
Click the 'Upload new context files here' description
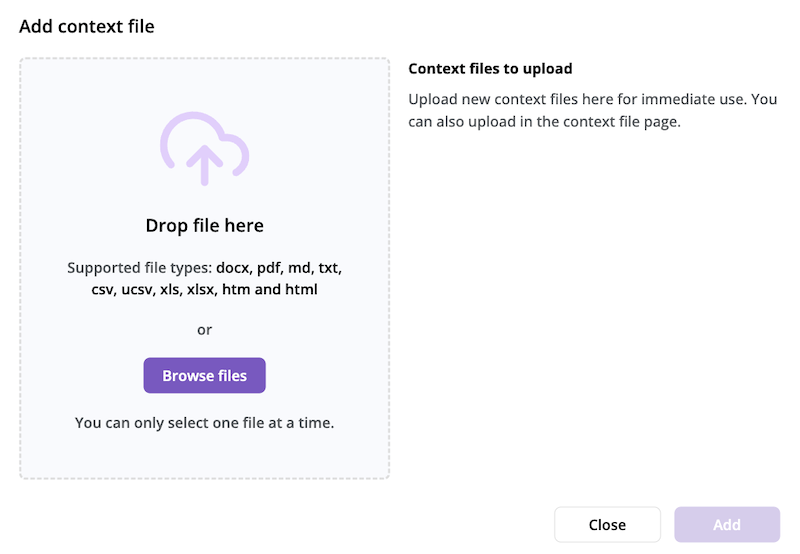point(592,110)
